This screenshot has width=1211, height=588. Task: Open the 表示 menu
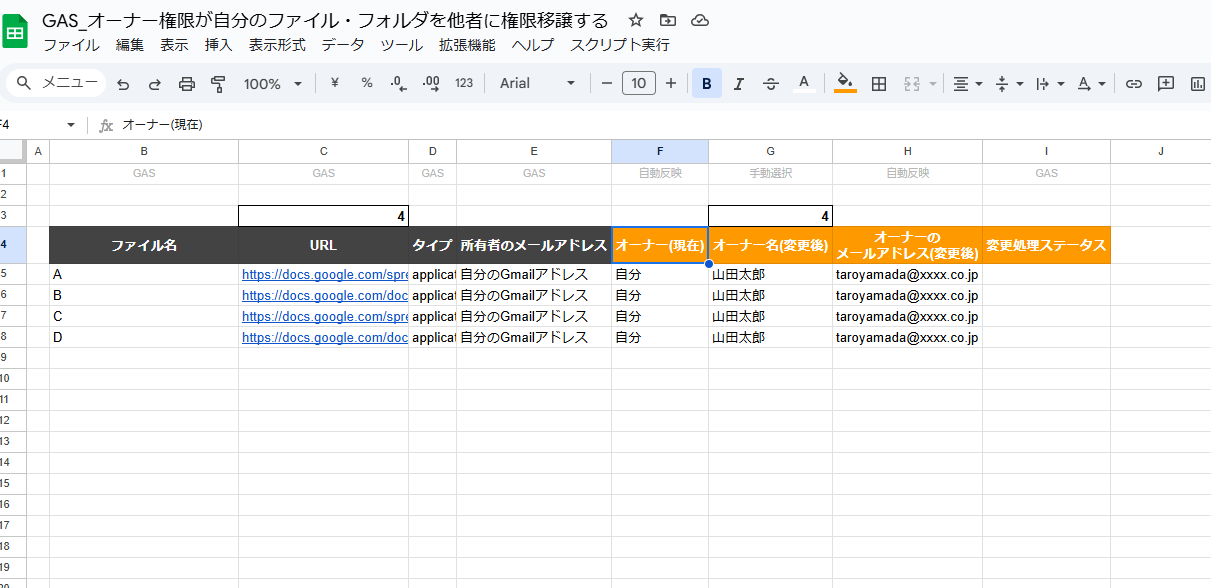click(x=174, y=45)
